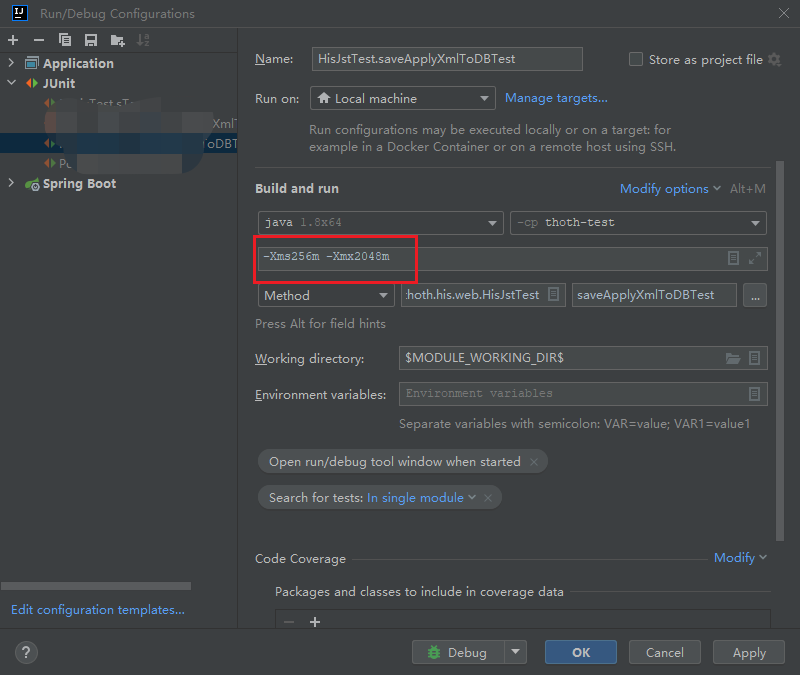The width and height of the screenshot is (800, 675).
Task: Select the highlighted JUnit configuration ending 'oDBT'
Action: tap(118, 143)
